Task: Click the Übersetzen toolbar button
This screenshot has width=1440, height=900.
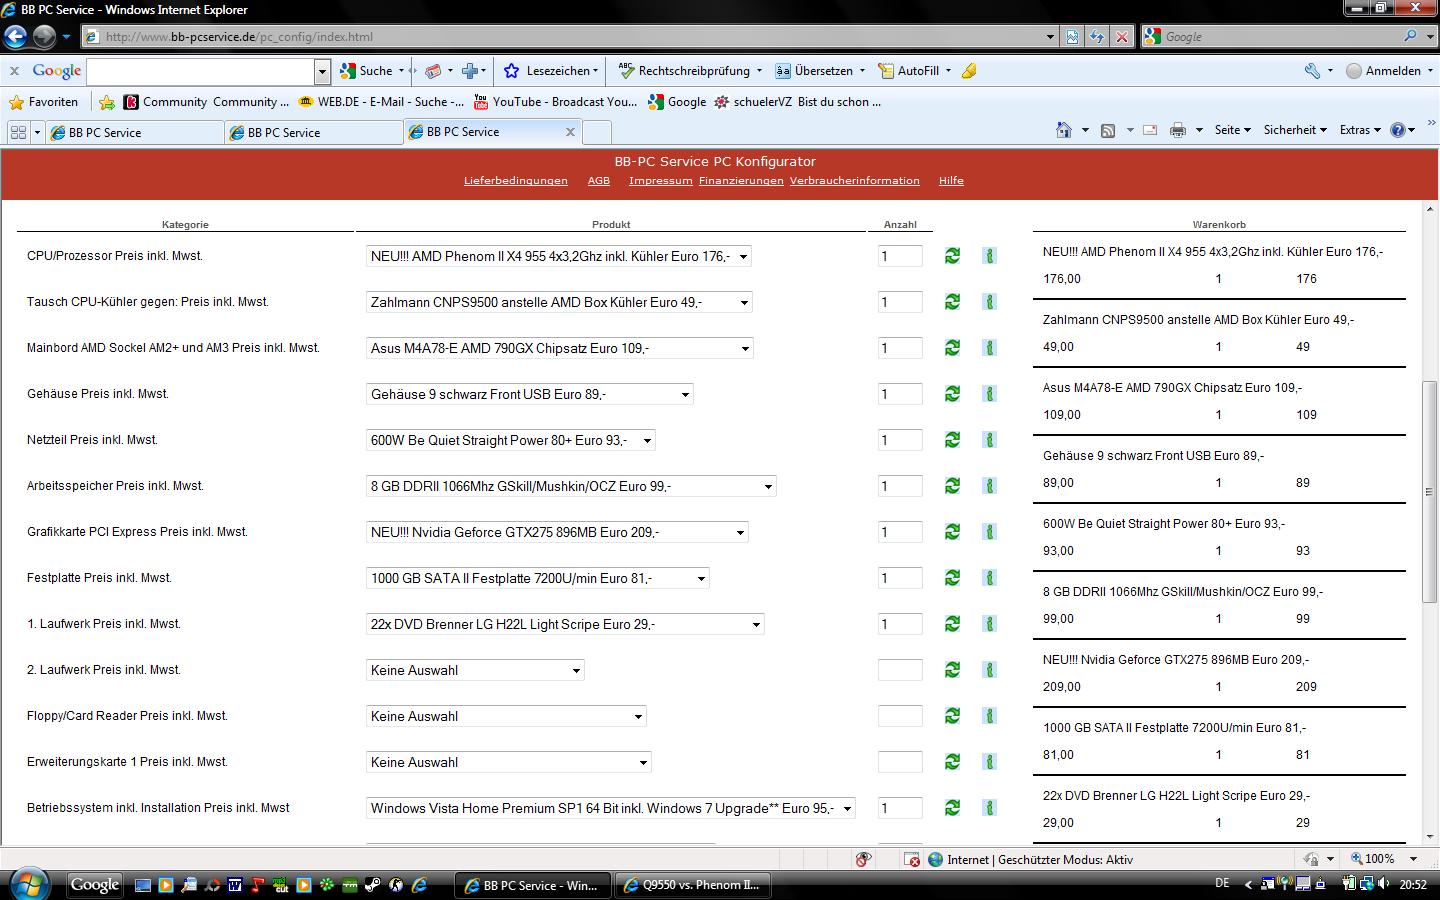Action: (x=815, y=71)
